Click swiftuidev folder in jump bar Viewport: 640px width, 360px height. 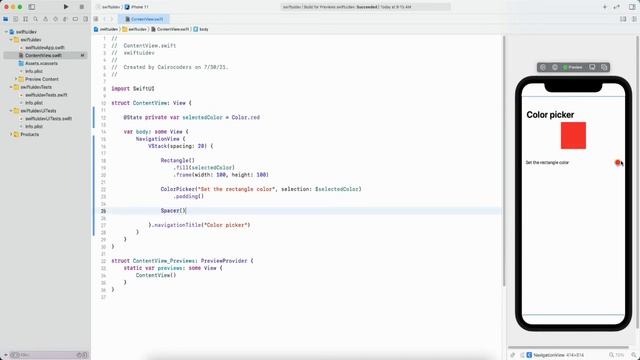(135, 29)
